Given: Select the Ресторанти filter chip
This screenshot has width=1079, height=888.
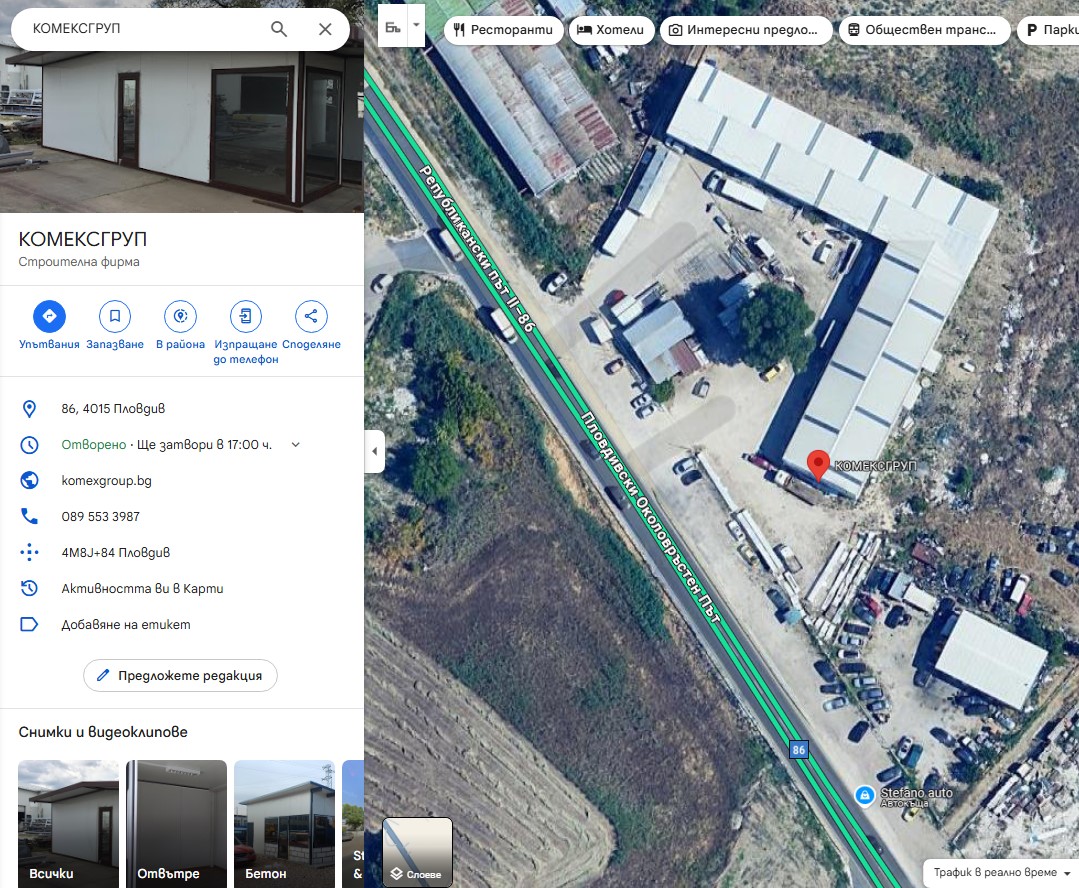Looking at the screenshot, I should [x=504, y=30].
